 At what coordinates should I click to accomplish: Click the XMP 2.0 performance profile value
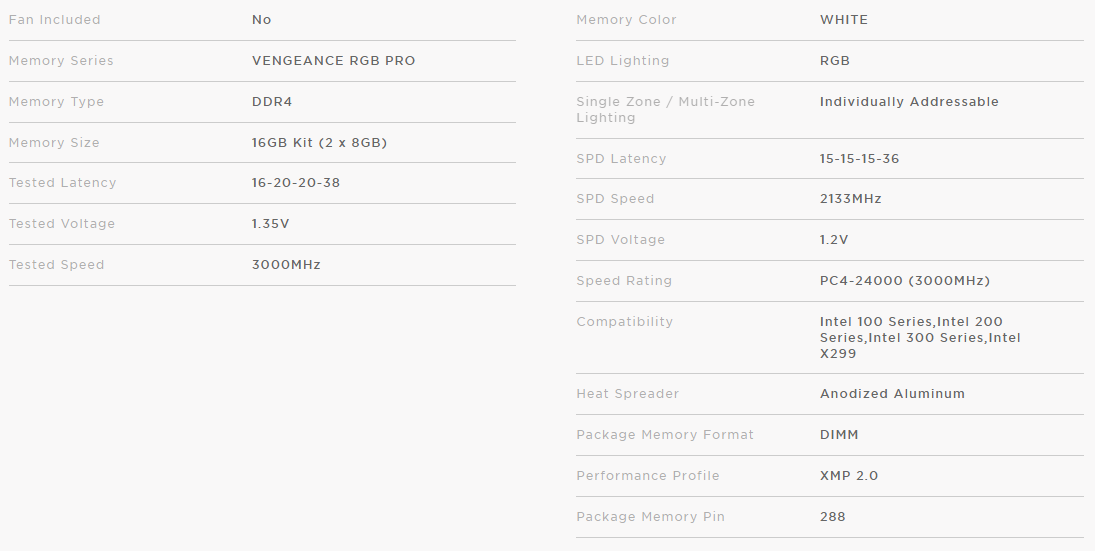(849, 476)
